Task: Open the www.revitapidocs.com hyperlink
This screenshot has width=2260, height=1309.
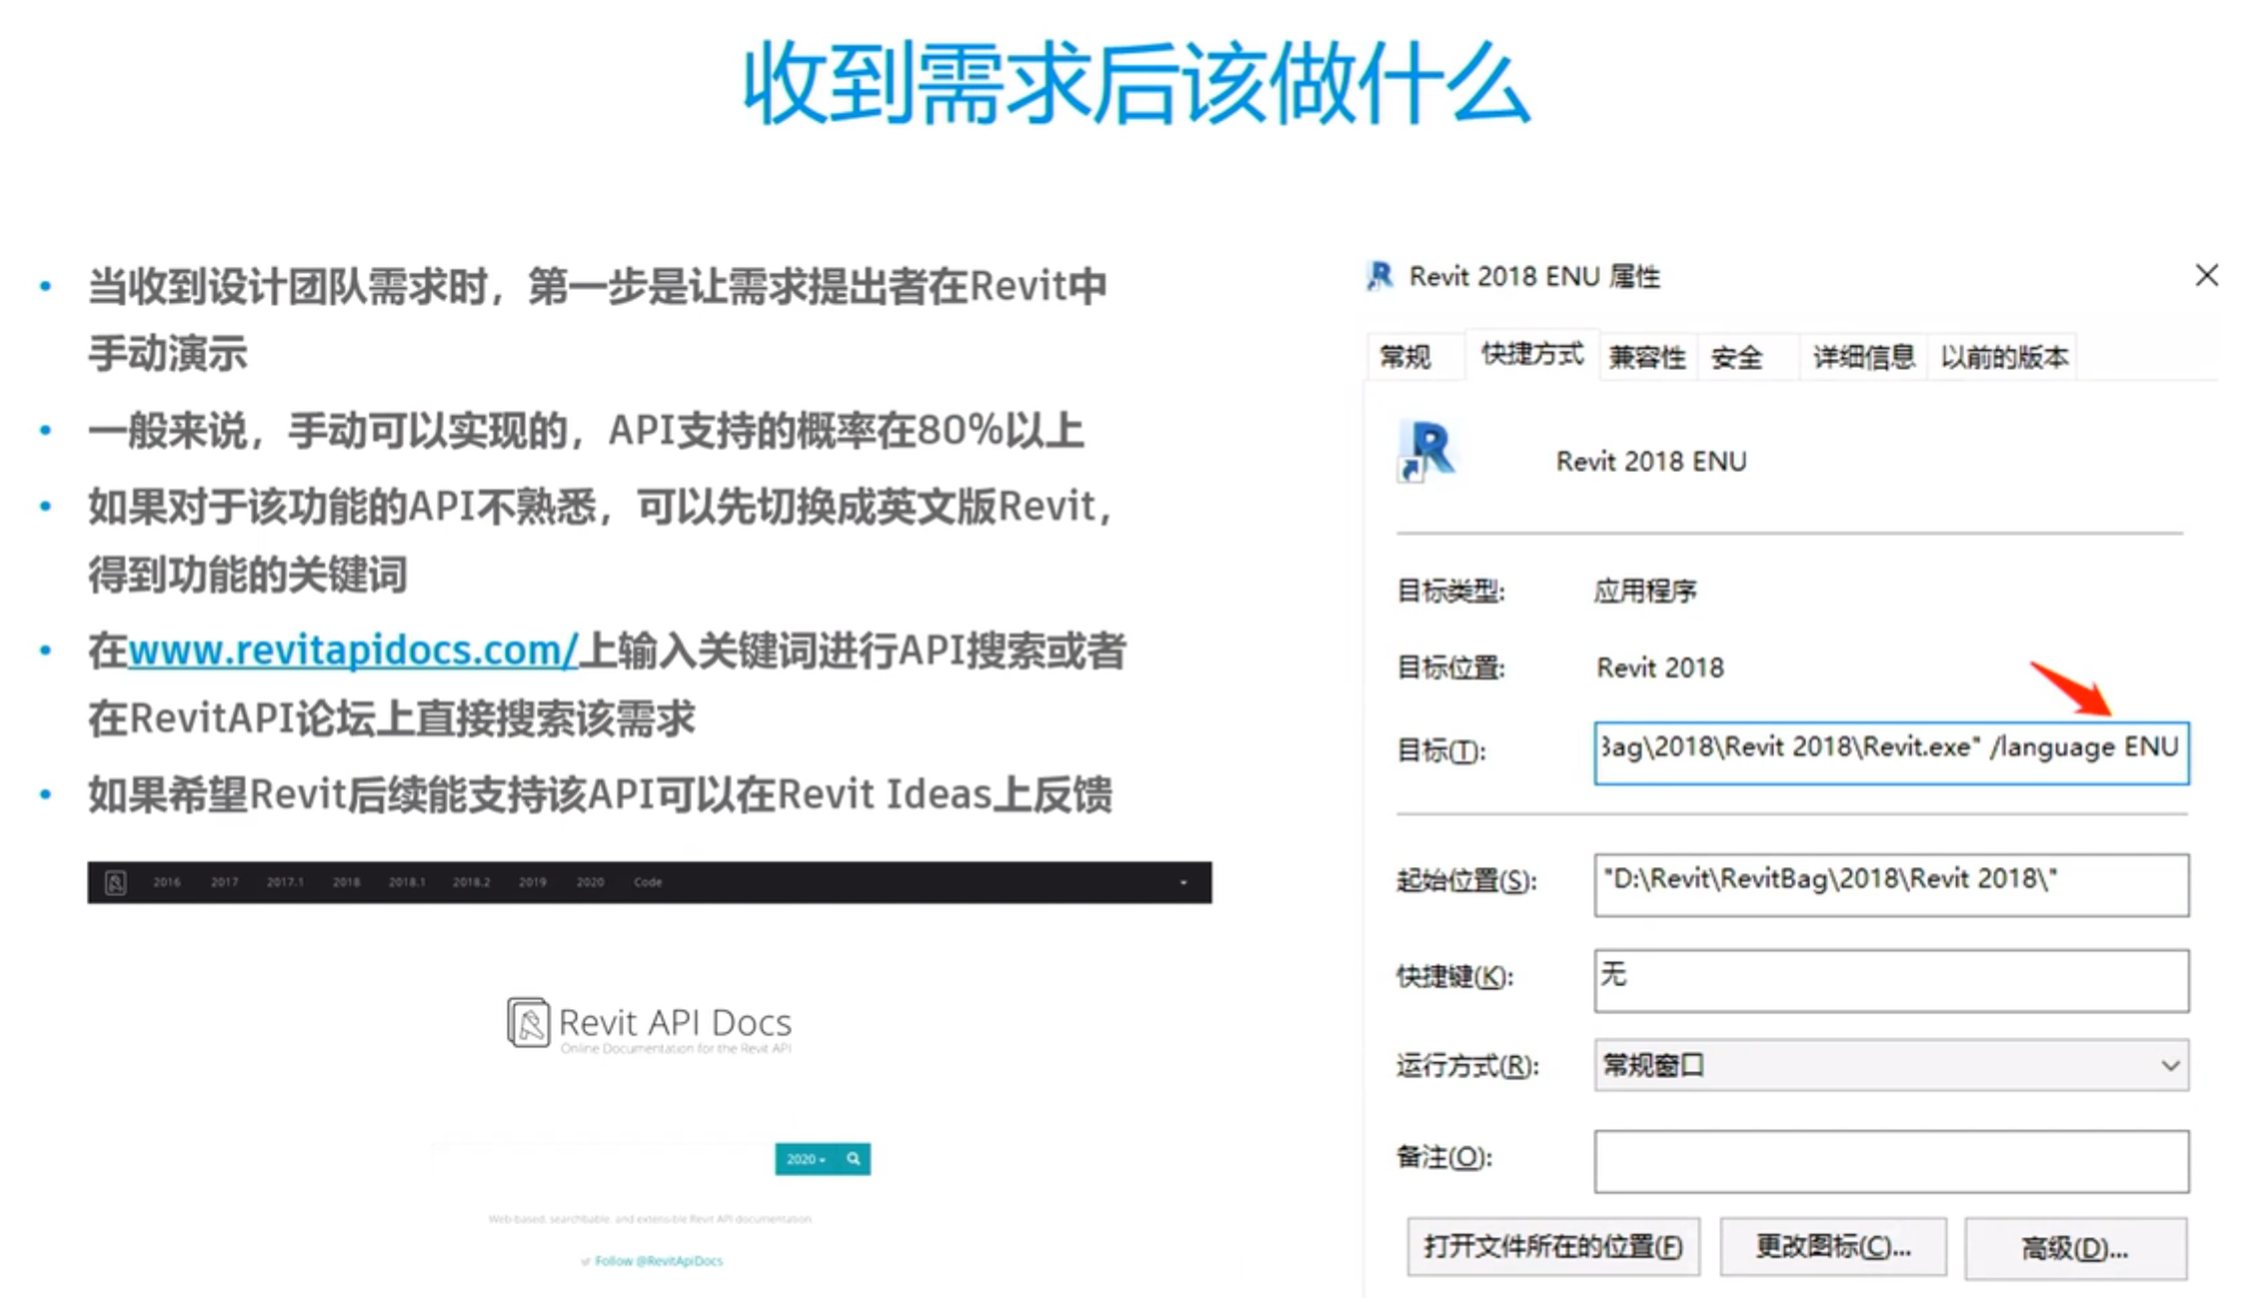Action: point(352,651)
